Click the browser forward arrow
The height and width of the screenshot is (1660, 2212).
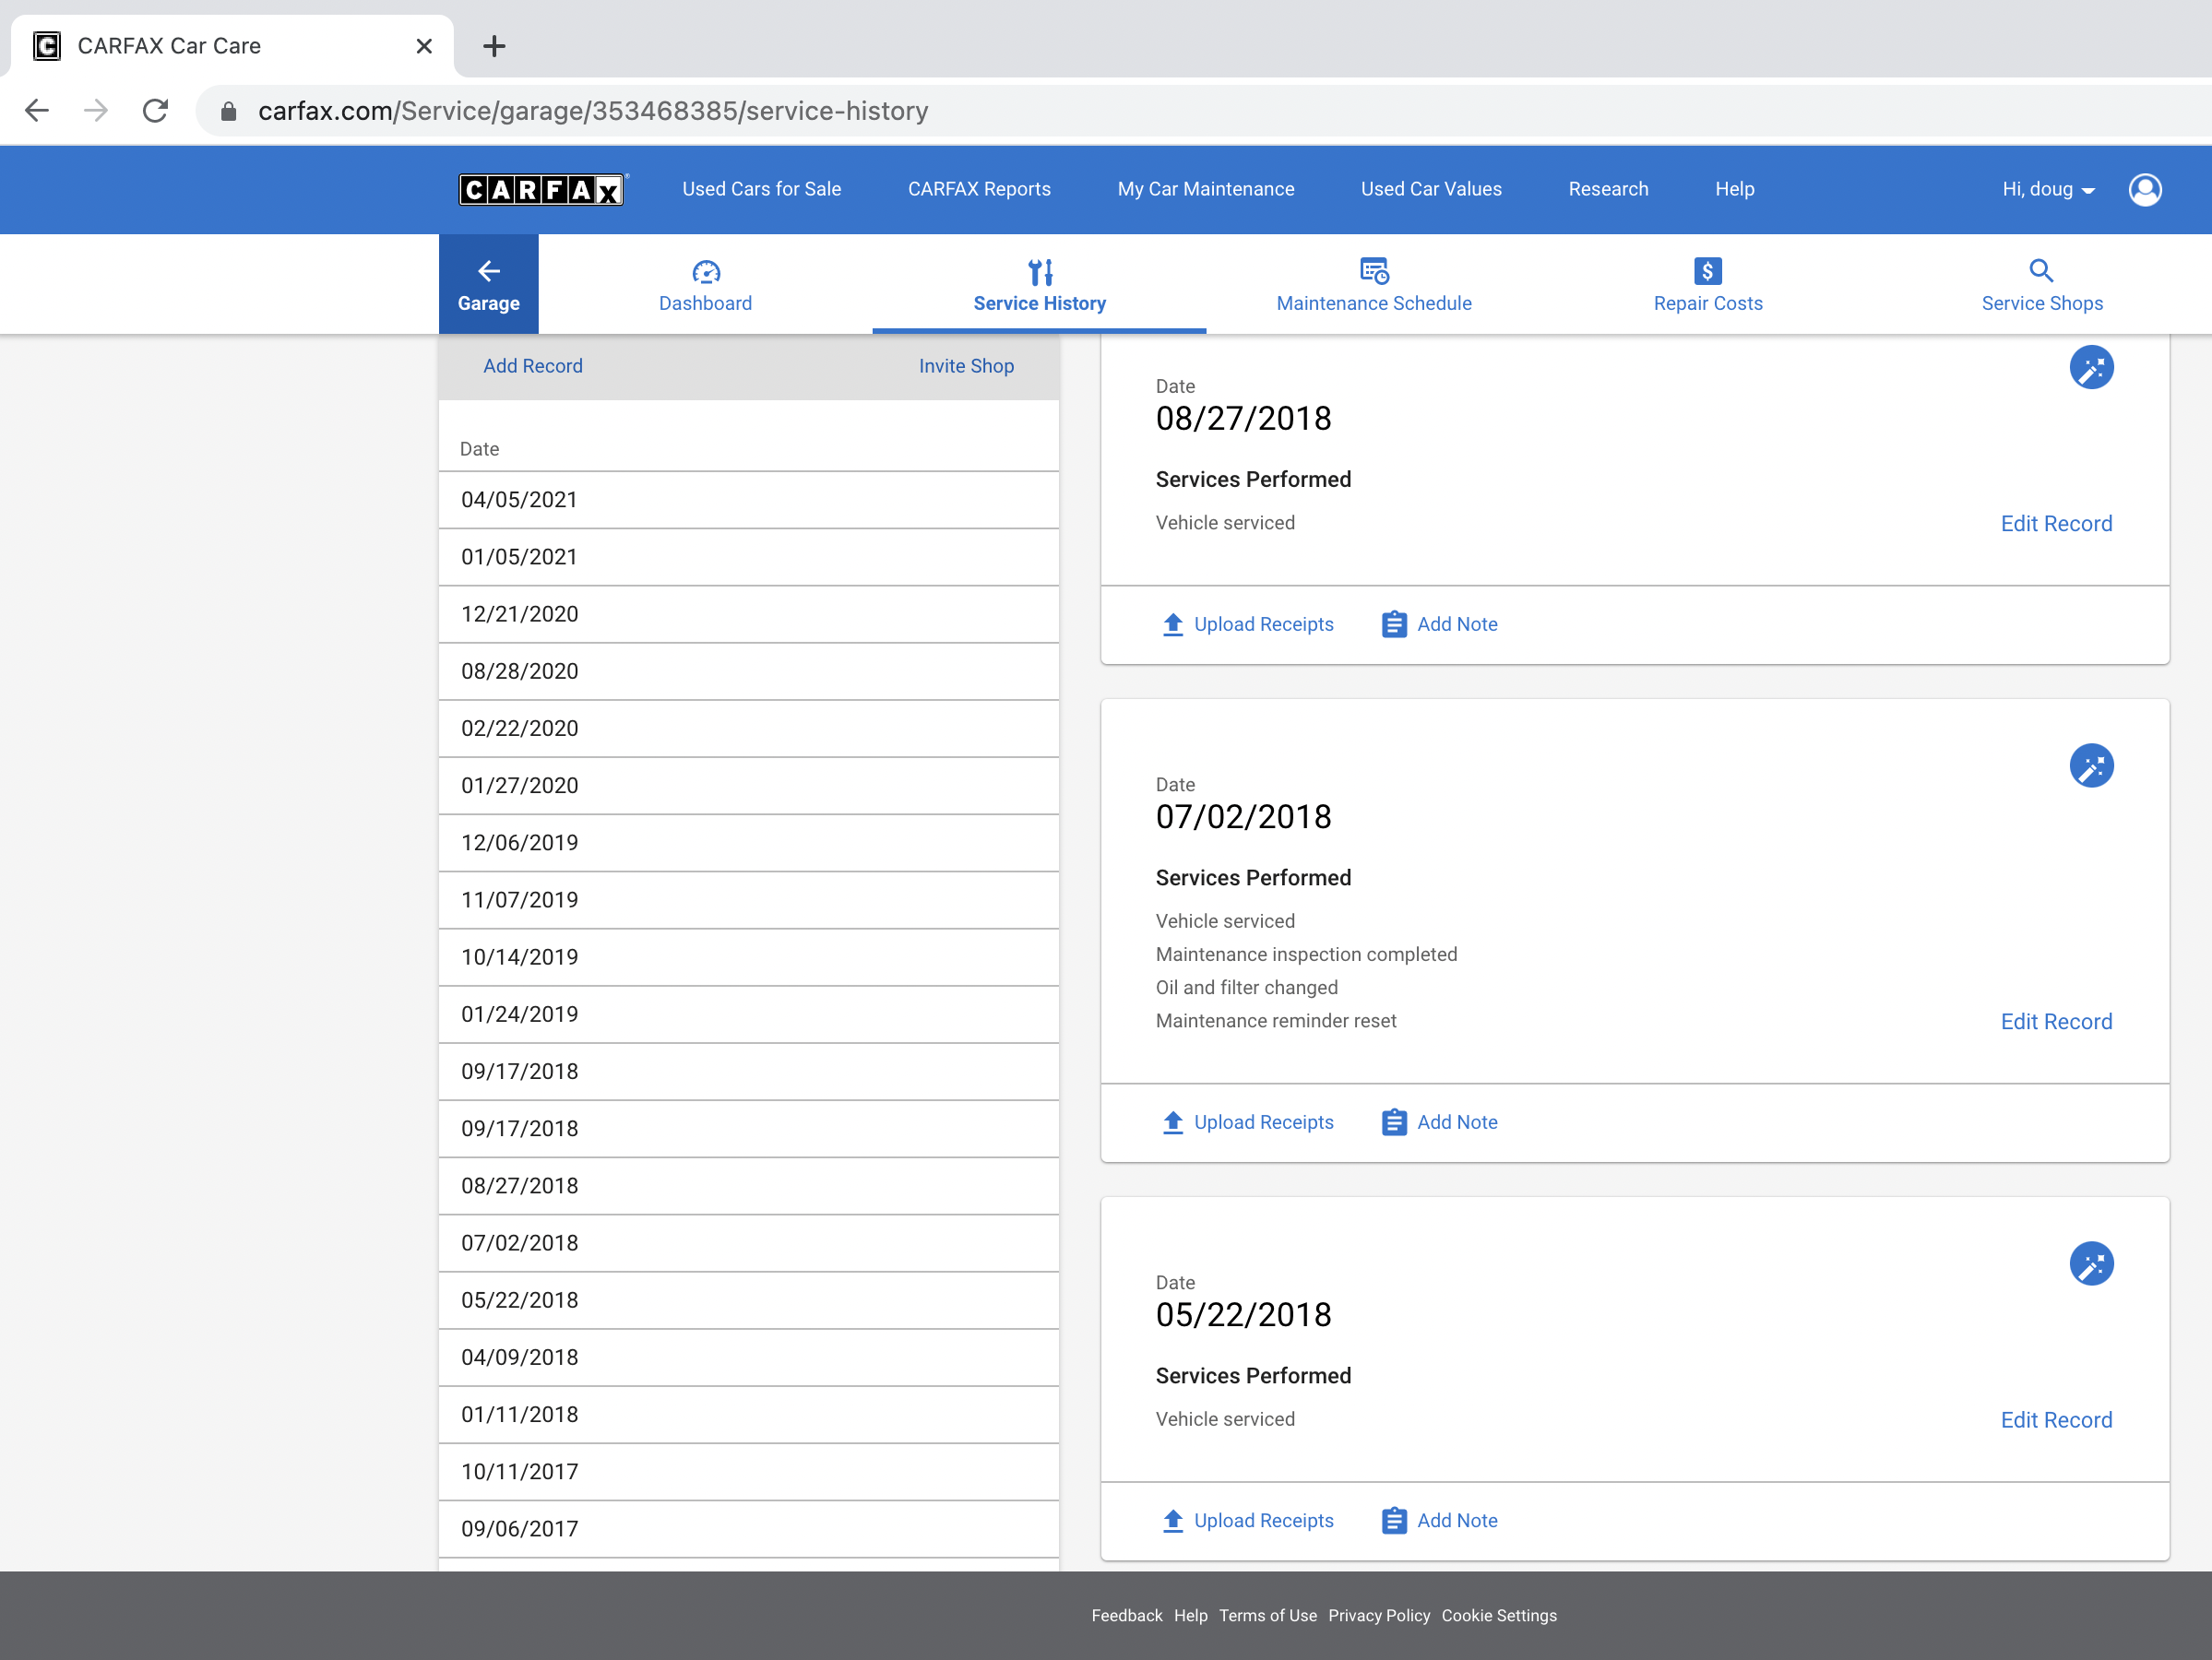pos(96,110)
